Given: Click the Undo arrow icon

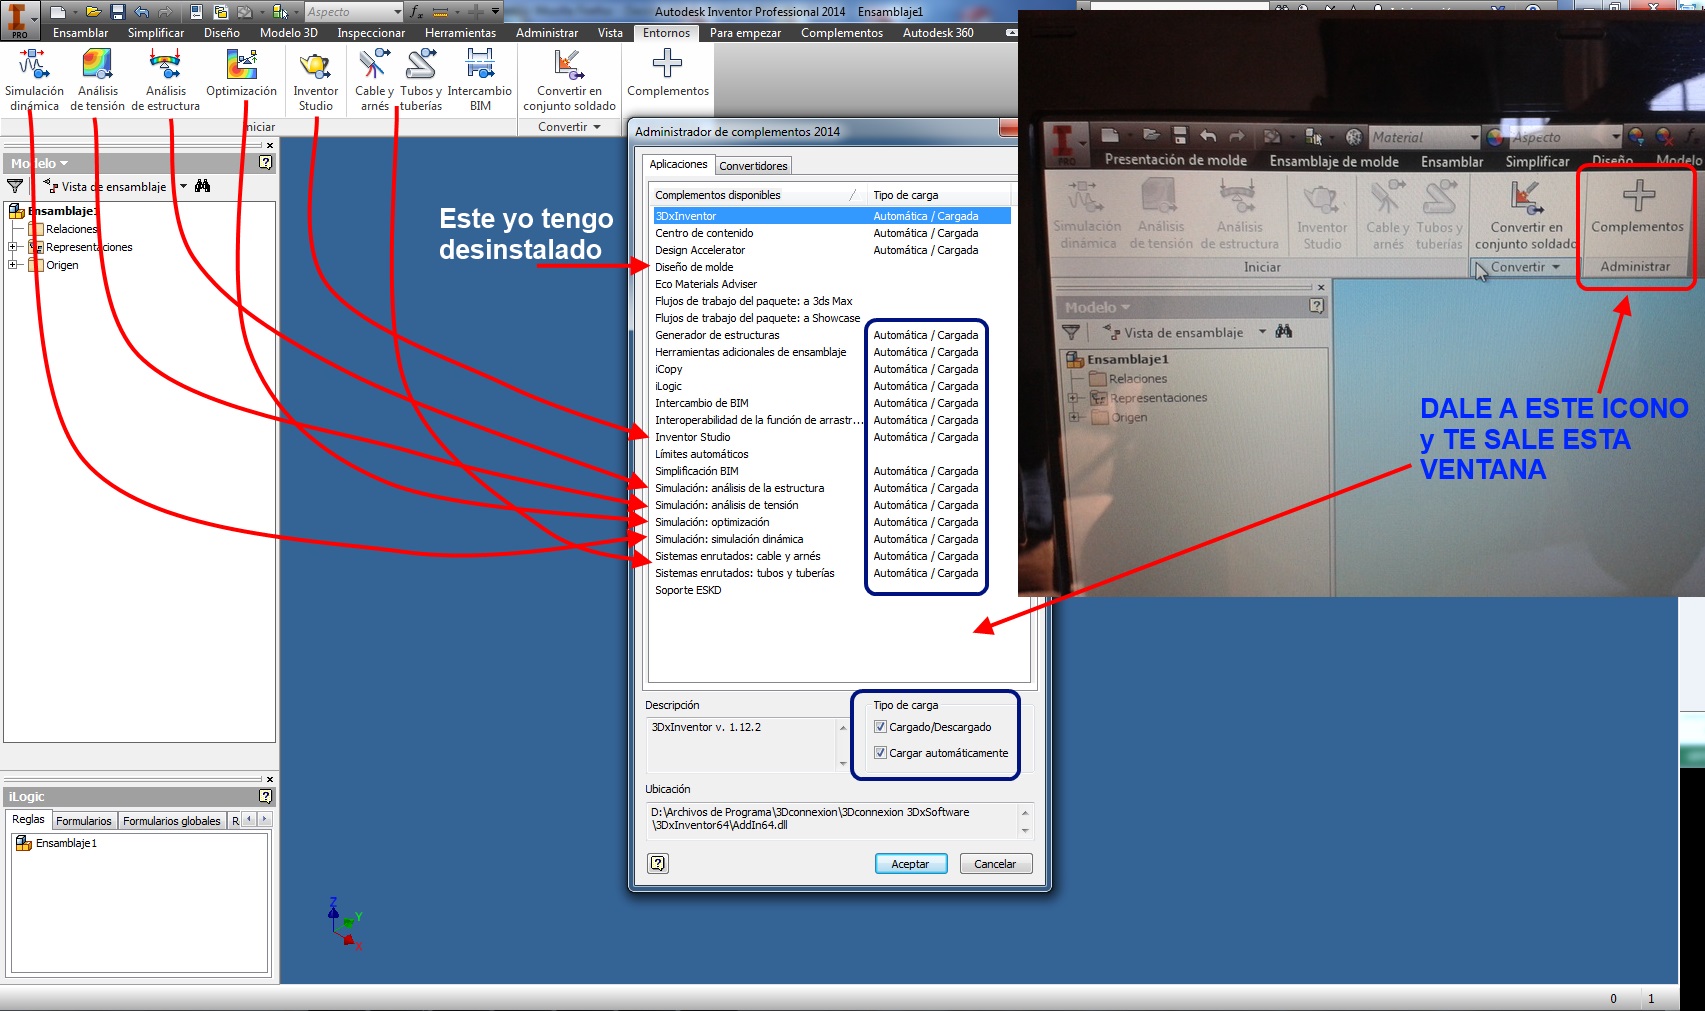Looking at the screenshot, I should [x=141, y=12].
